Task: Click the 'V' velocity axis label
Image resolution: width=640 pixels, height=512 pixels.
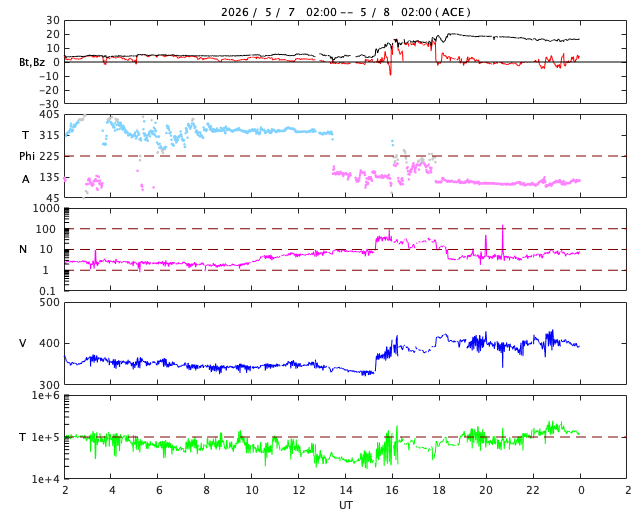Action: 23,343
